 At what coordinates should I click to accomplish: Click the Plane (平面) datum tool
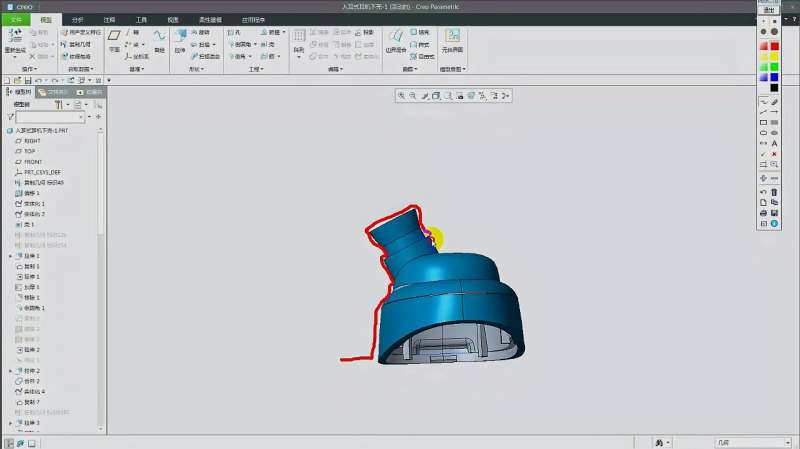pos(113,38)
